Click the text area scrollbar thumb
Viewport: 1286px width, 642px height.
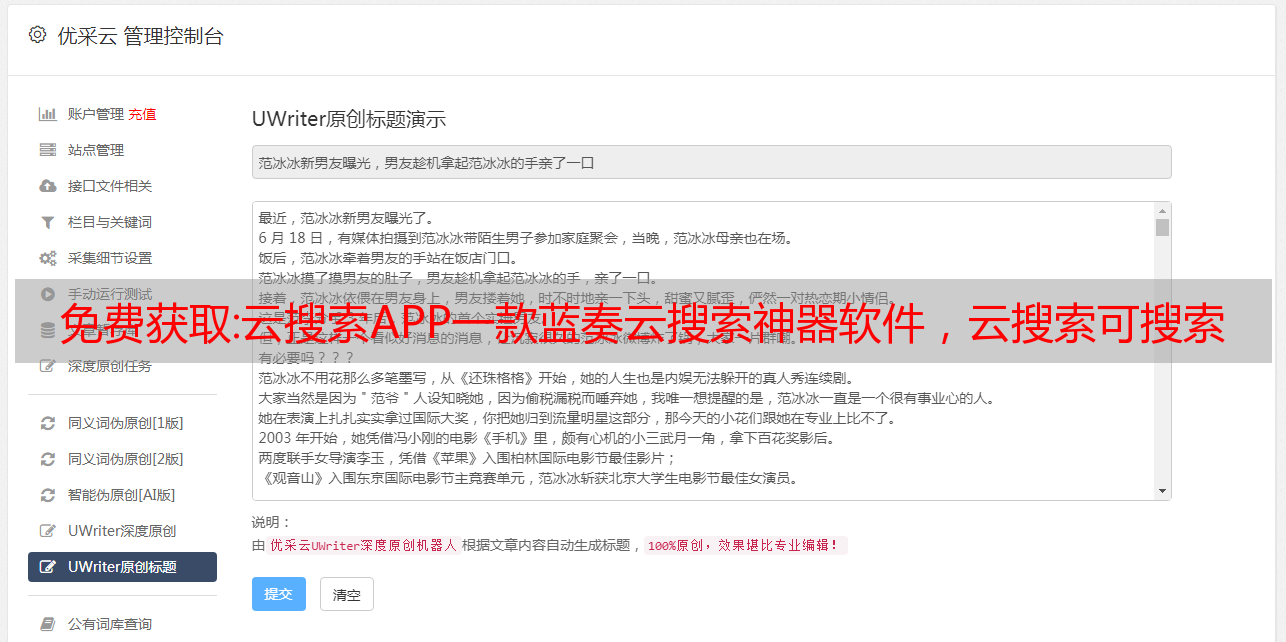coord(1162,227)
